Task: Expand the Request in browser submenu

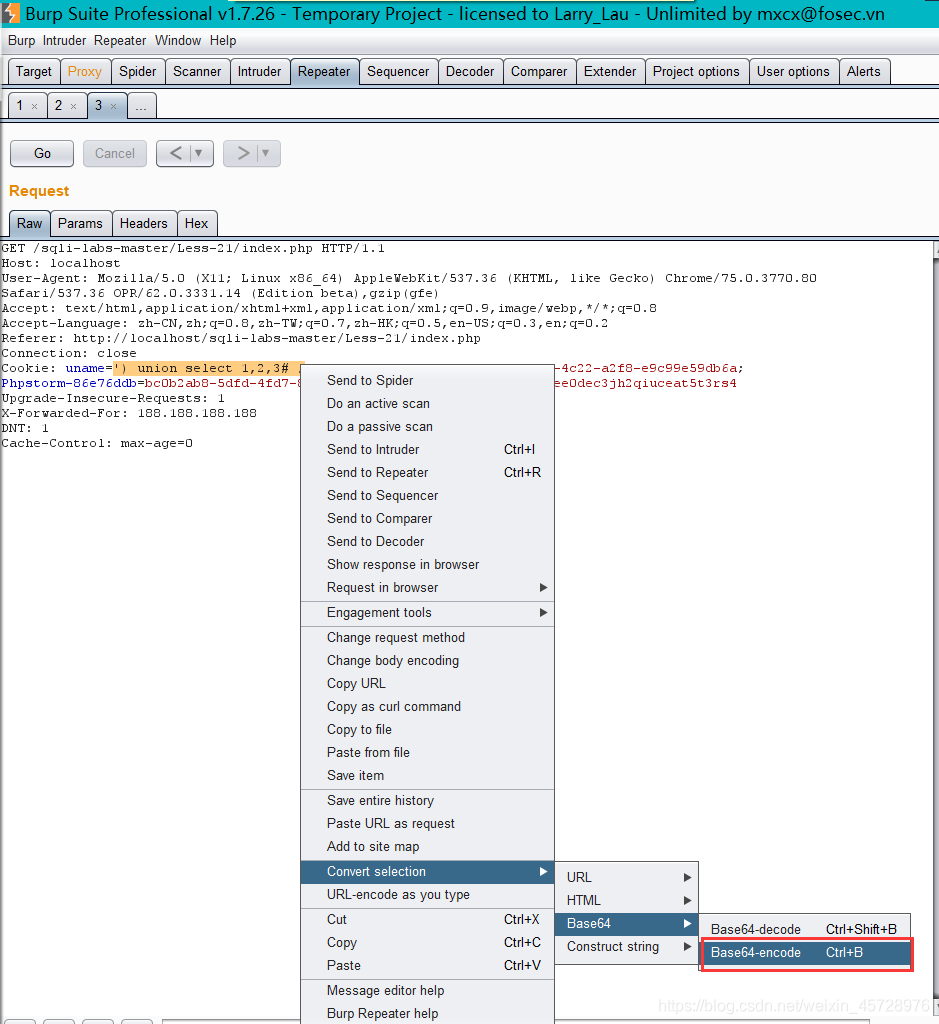Action: (x=427, y=587)
